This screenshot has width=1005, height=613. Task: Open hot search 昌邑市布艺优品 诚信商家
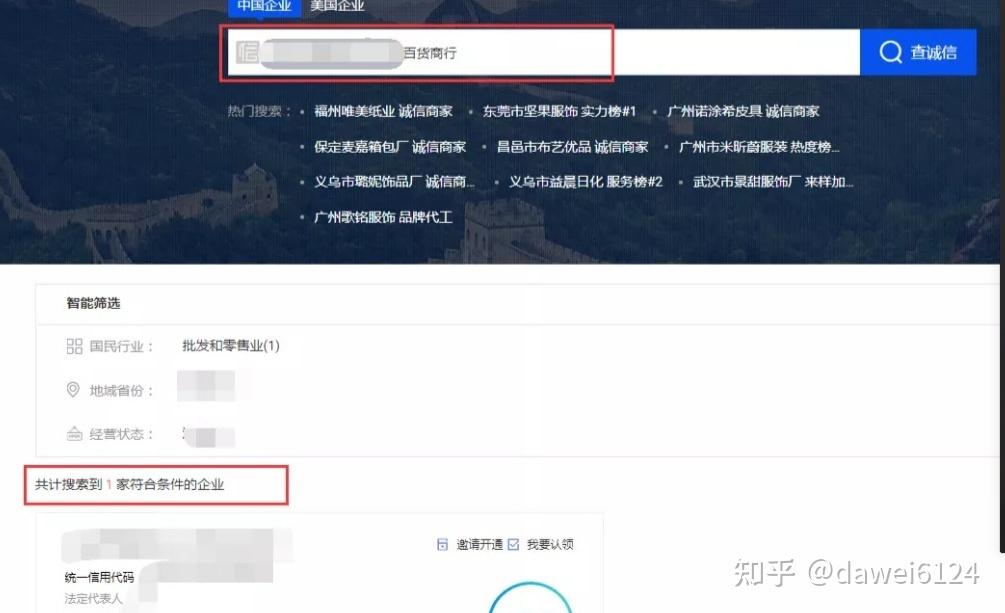[x=572, y=147]
